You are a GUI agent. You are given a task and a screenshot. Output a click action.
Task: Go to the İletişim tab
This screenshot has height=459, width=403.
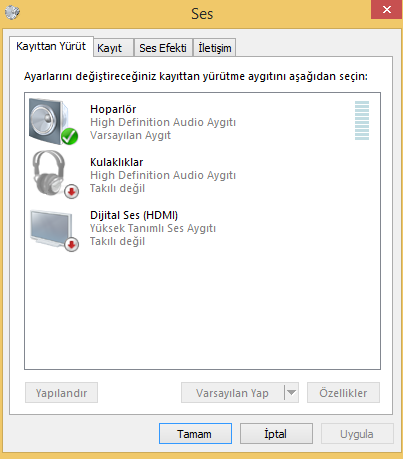tap(215, 48)
